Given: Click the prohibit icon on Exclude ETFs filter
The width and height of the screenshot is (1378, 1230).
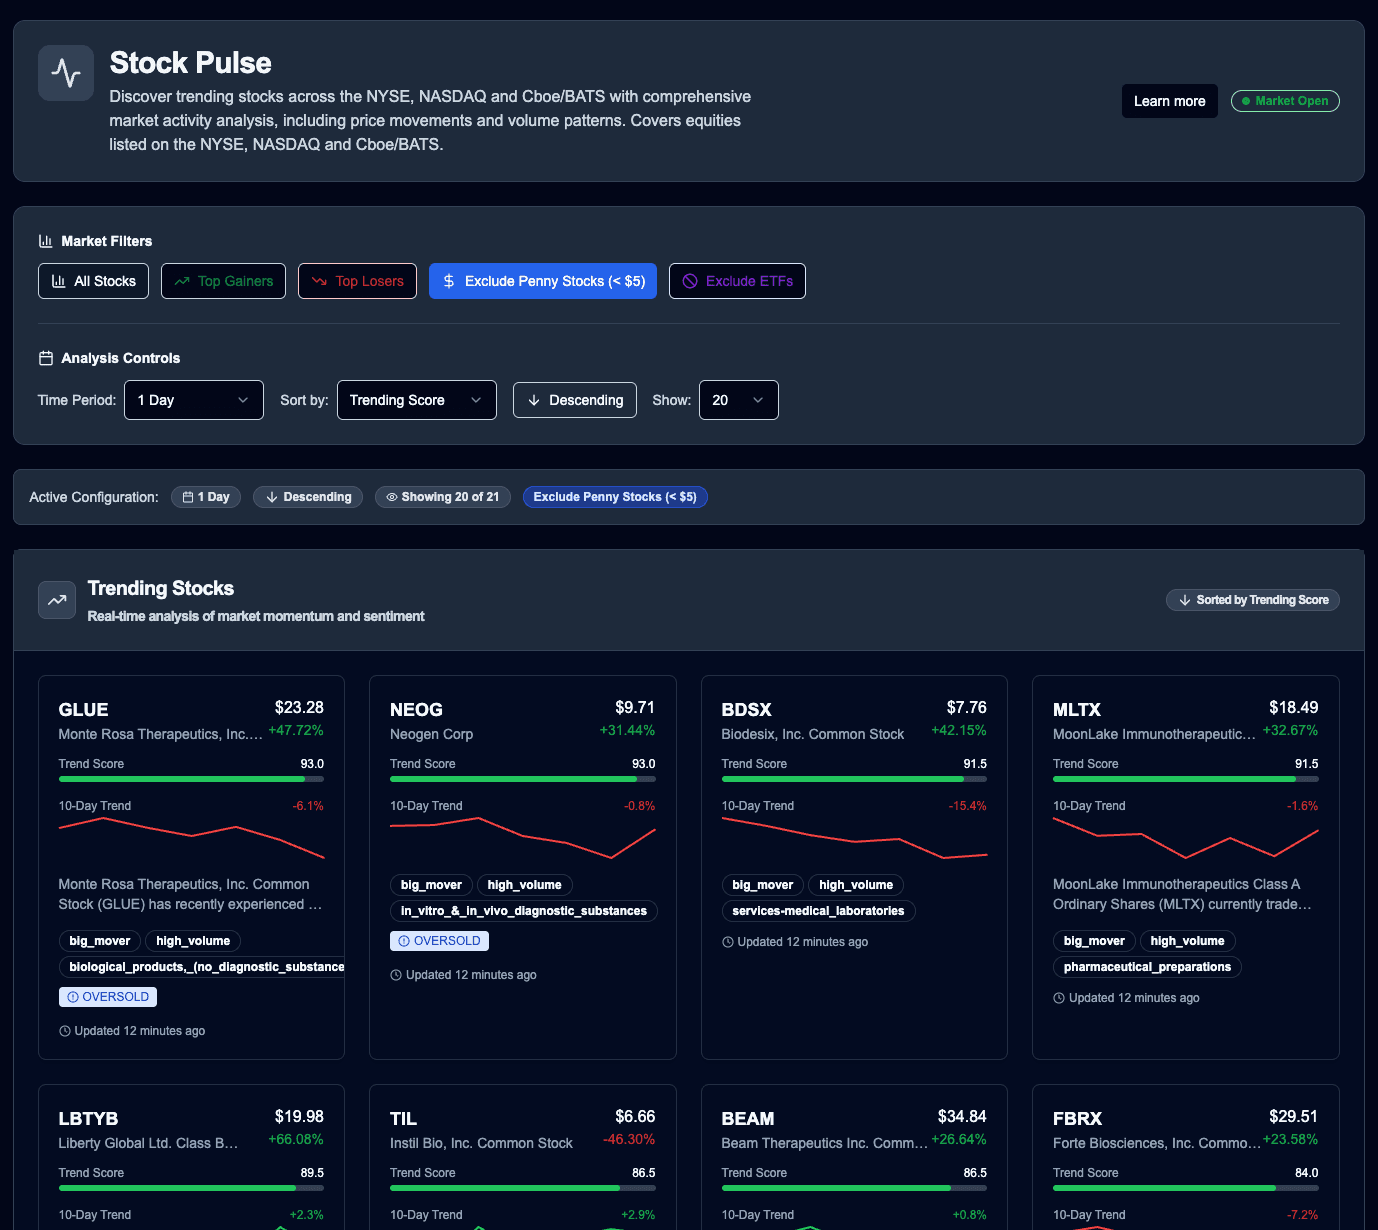Looking at the screenshot, I should point(690,281).
